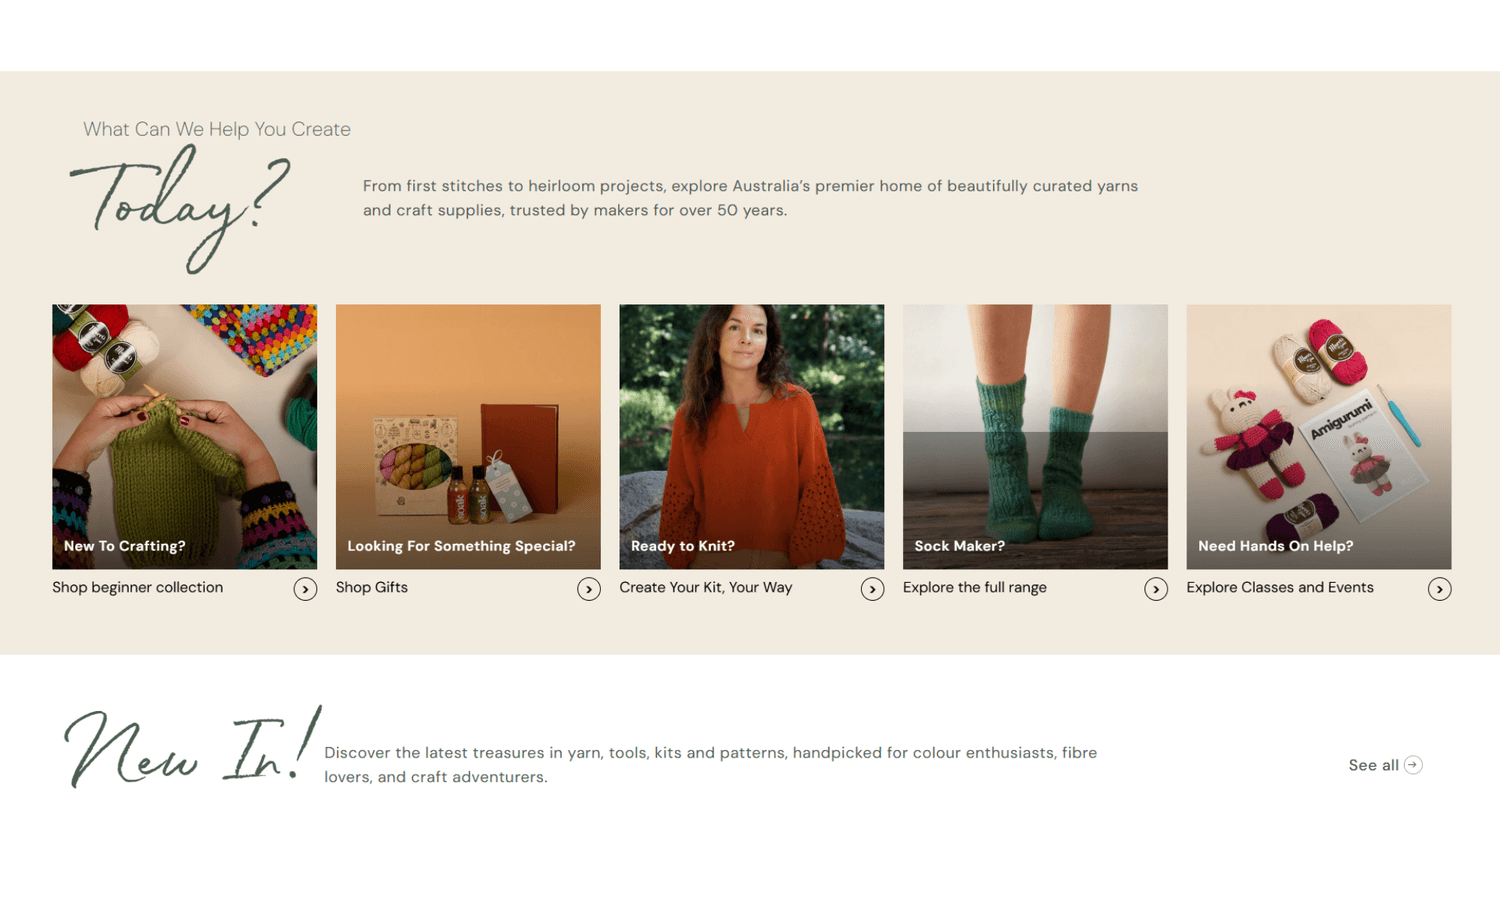Click the New To Crafting? caption
This screenshot has width=1500, height=900.
tap(125, 546)
